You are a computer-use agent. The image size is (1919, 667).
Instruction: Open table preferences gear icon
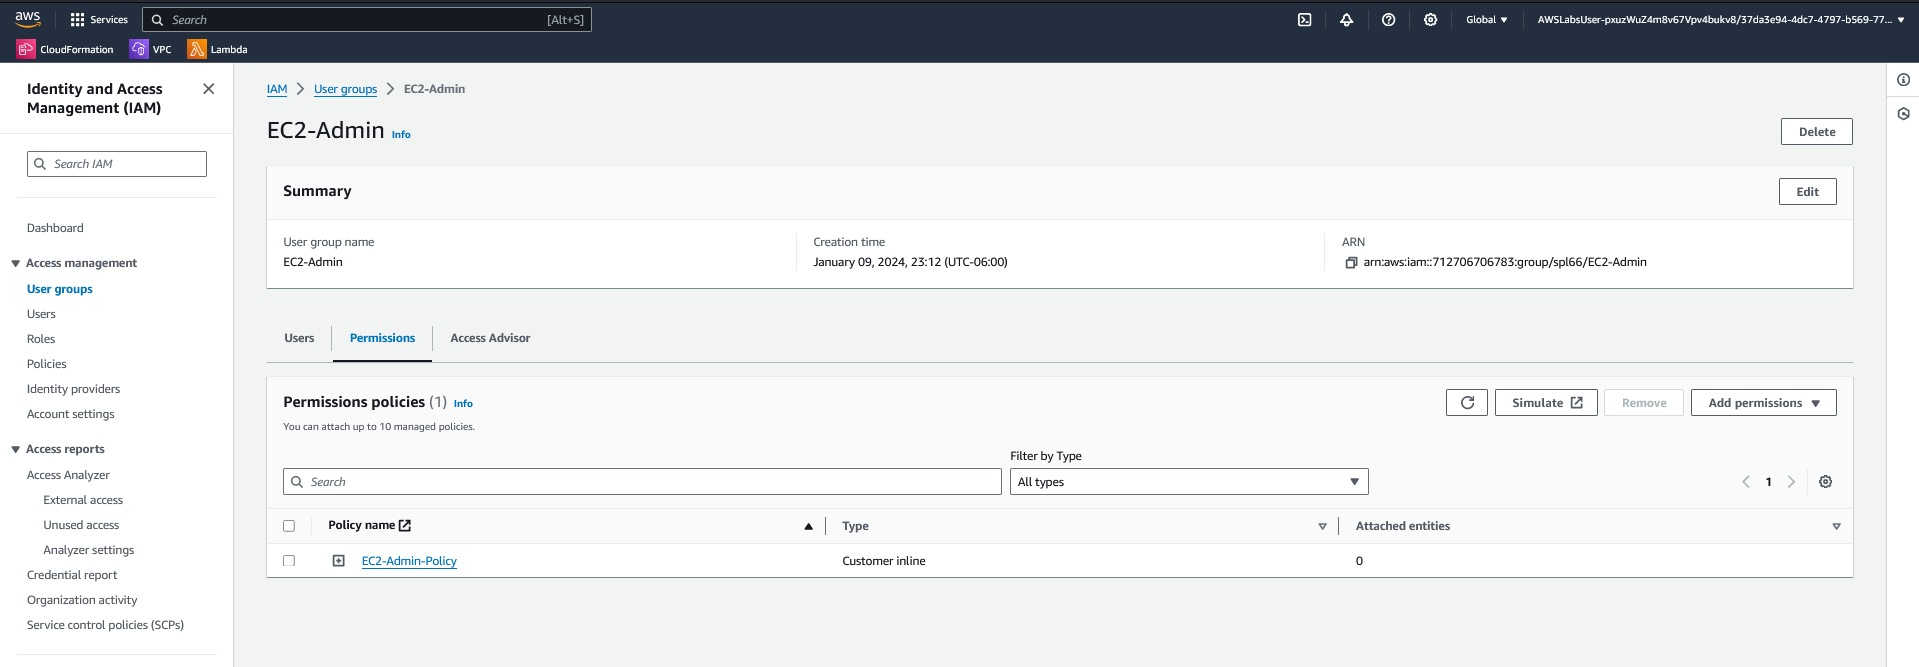[x=1825, y=482]
